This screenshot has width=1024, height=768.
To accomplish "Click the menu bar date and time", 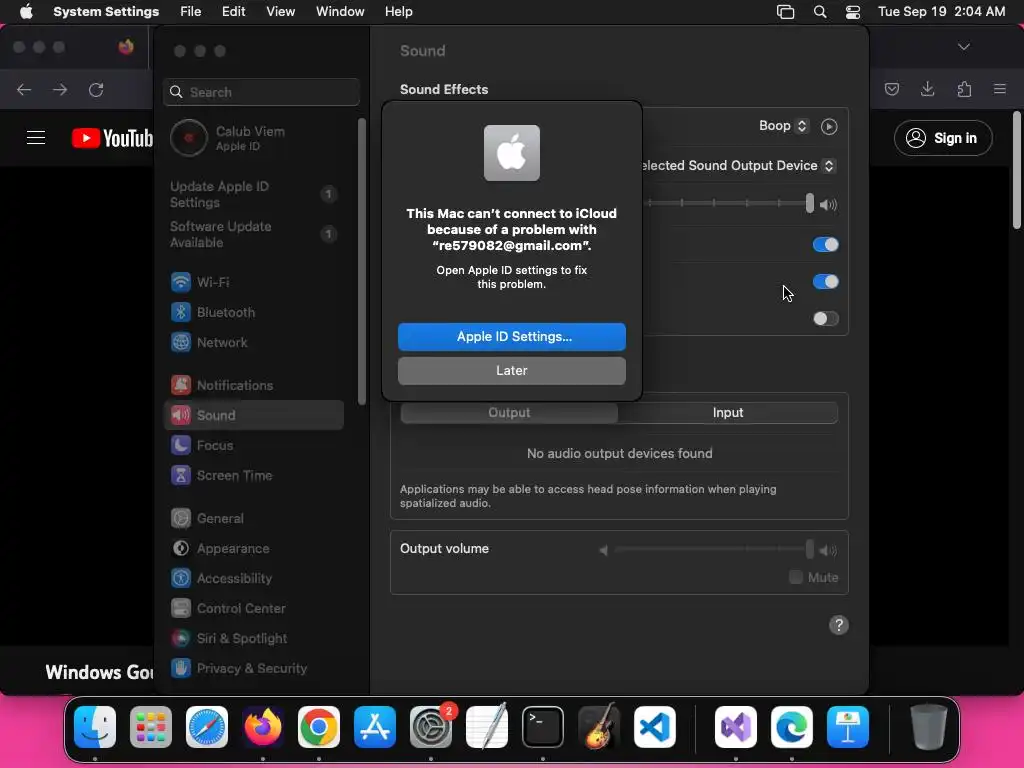I will pos(942,12).
